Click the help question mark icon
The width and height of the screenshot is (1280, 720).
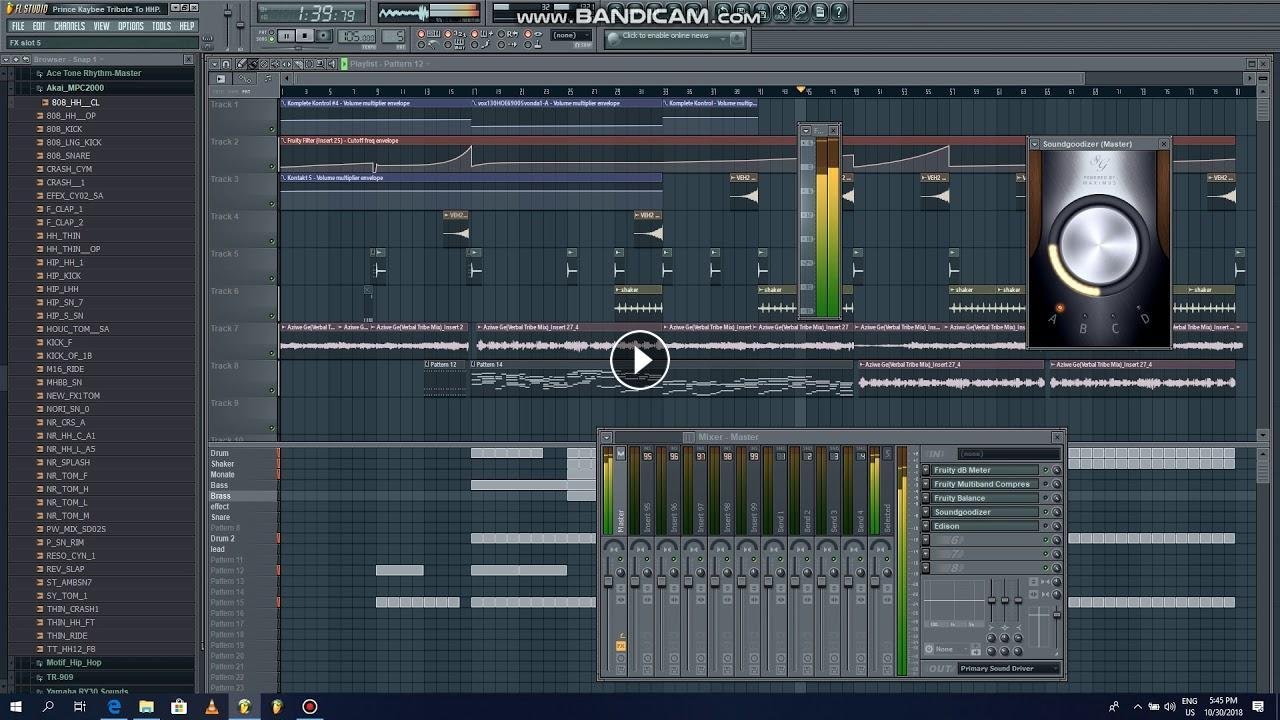coord(839,13)
